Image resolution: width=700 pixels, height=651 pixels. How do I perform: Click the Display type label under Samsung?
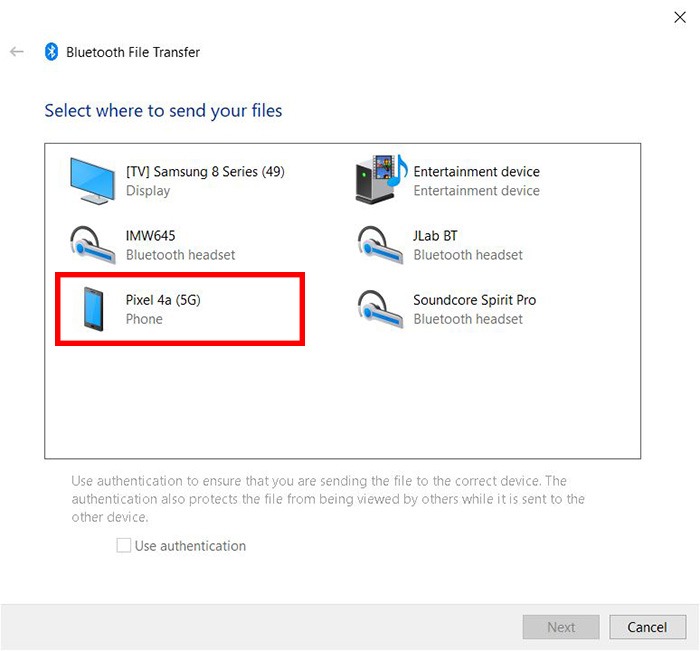tap(148, 191)
